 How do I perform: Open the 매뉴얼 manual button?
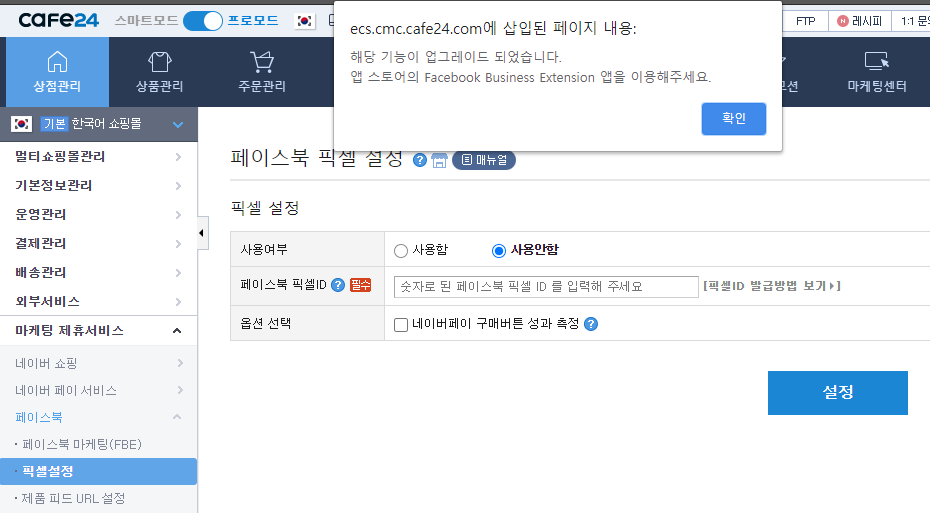(484, 160)
